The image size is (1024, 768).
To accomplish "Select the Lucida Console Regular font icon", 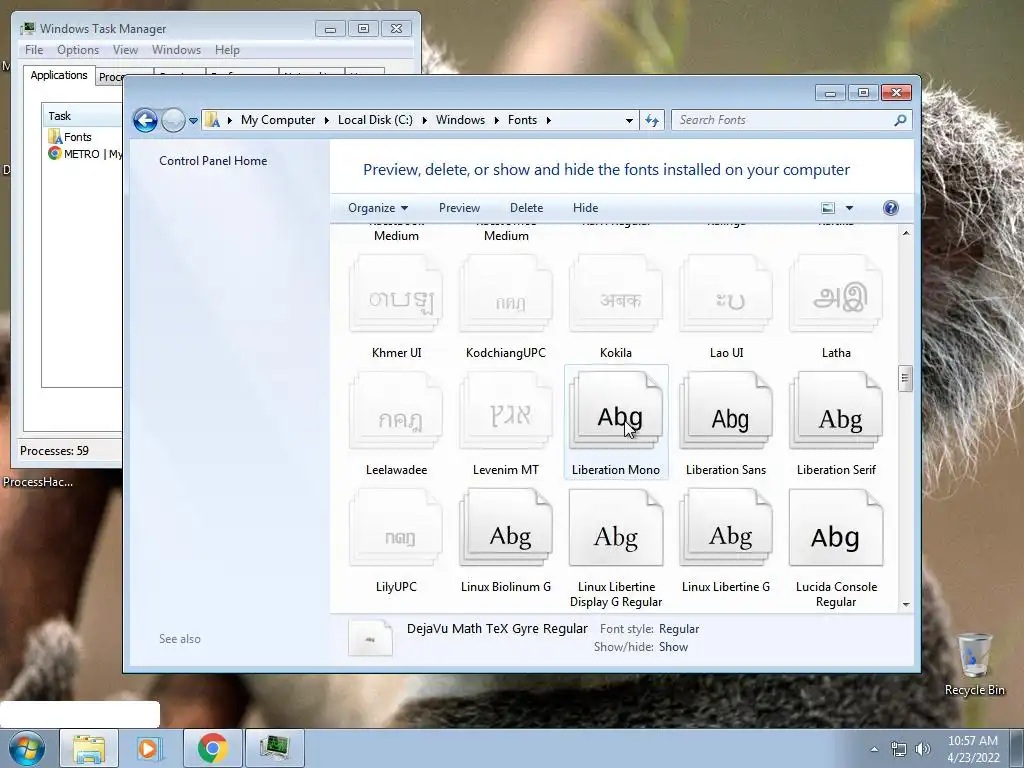I will (836, 528).
